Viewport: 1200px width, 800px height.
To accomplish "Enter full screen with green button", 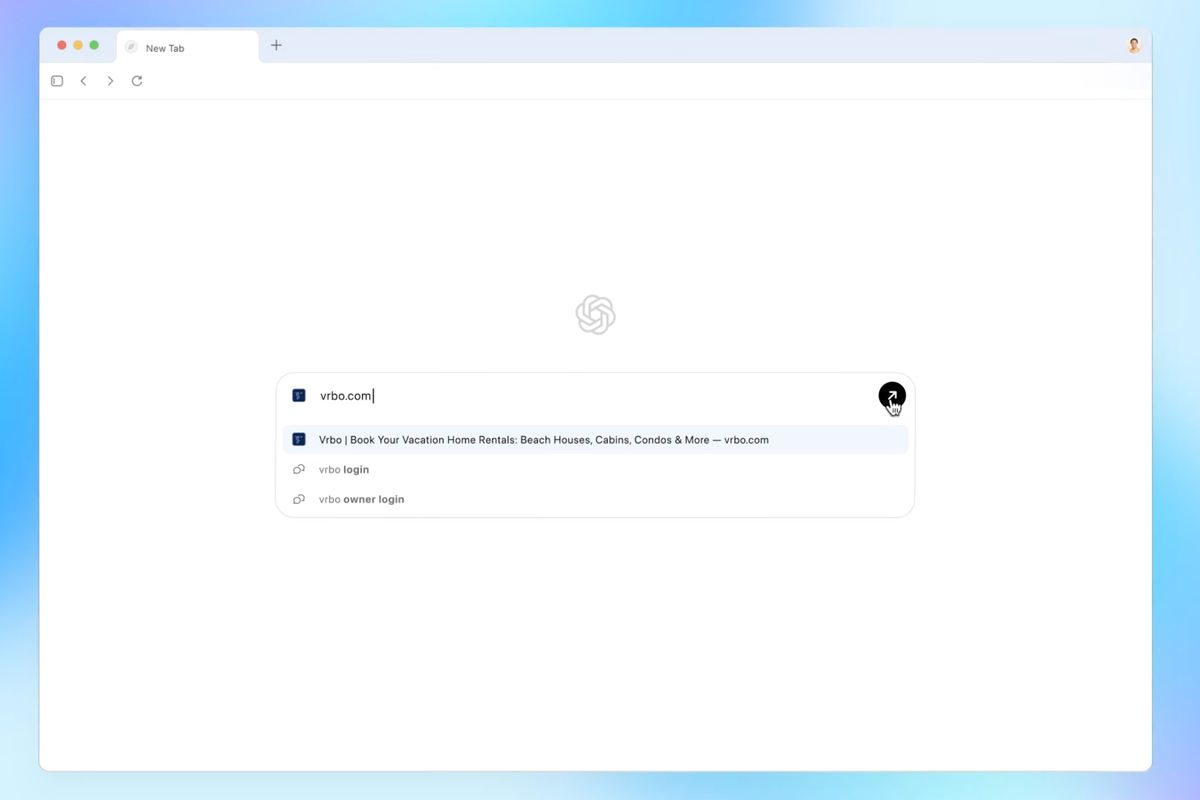I will pos(94,45).
